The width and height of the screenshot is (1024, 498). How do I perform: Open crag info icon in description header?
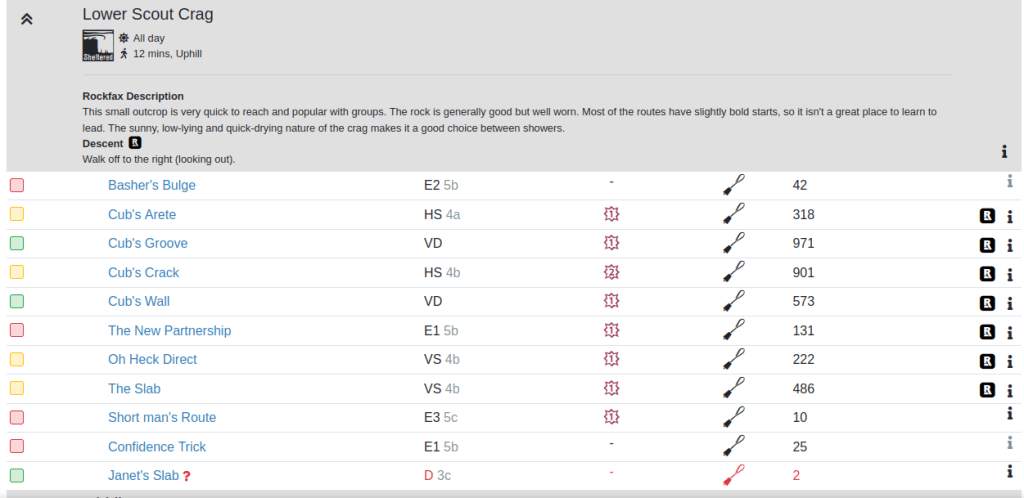[1004, 151]
